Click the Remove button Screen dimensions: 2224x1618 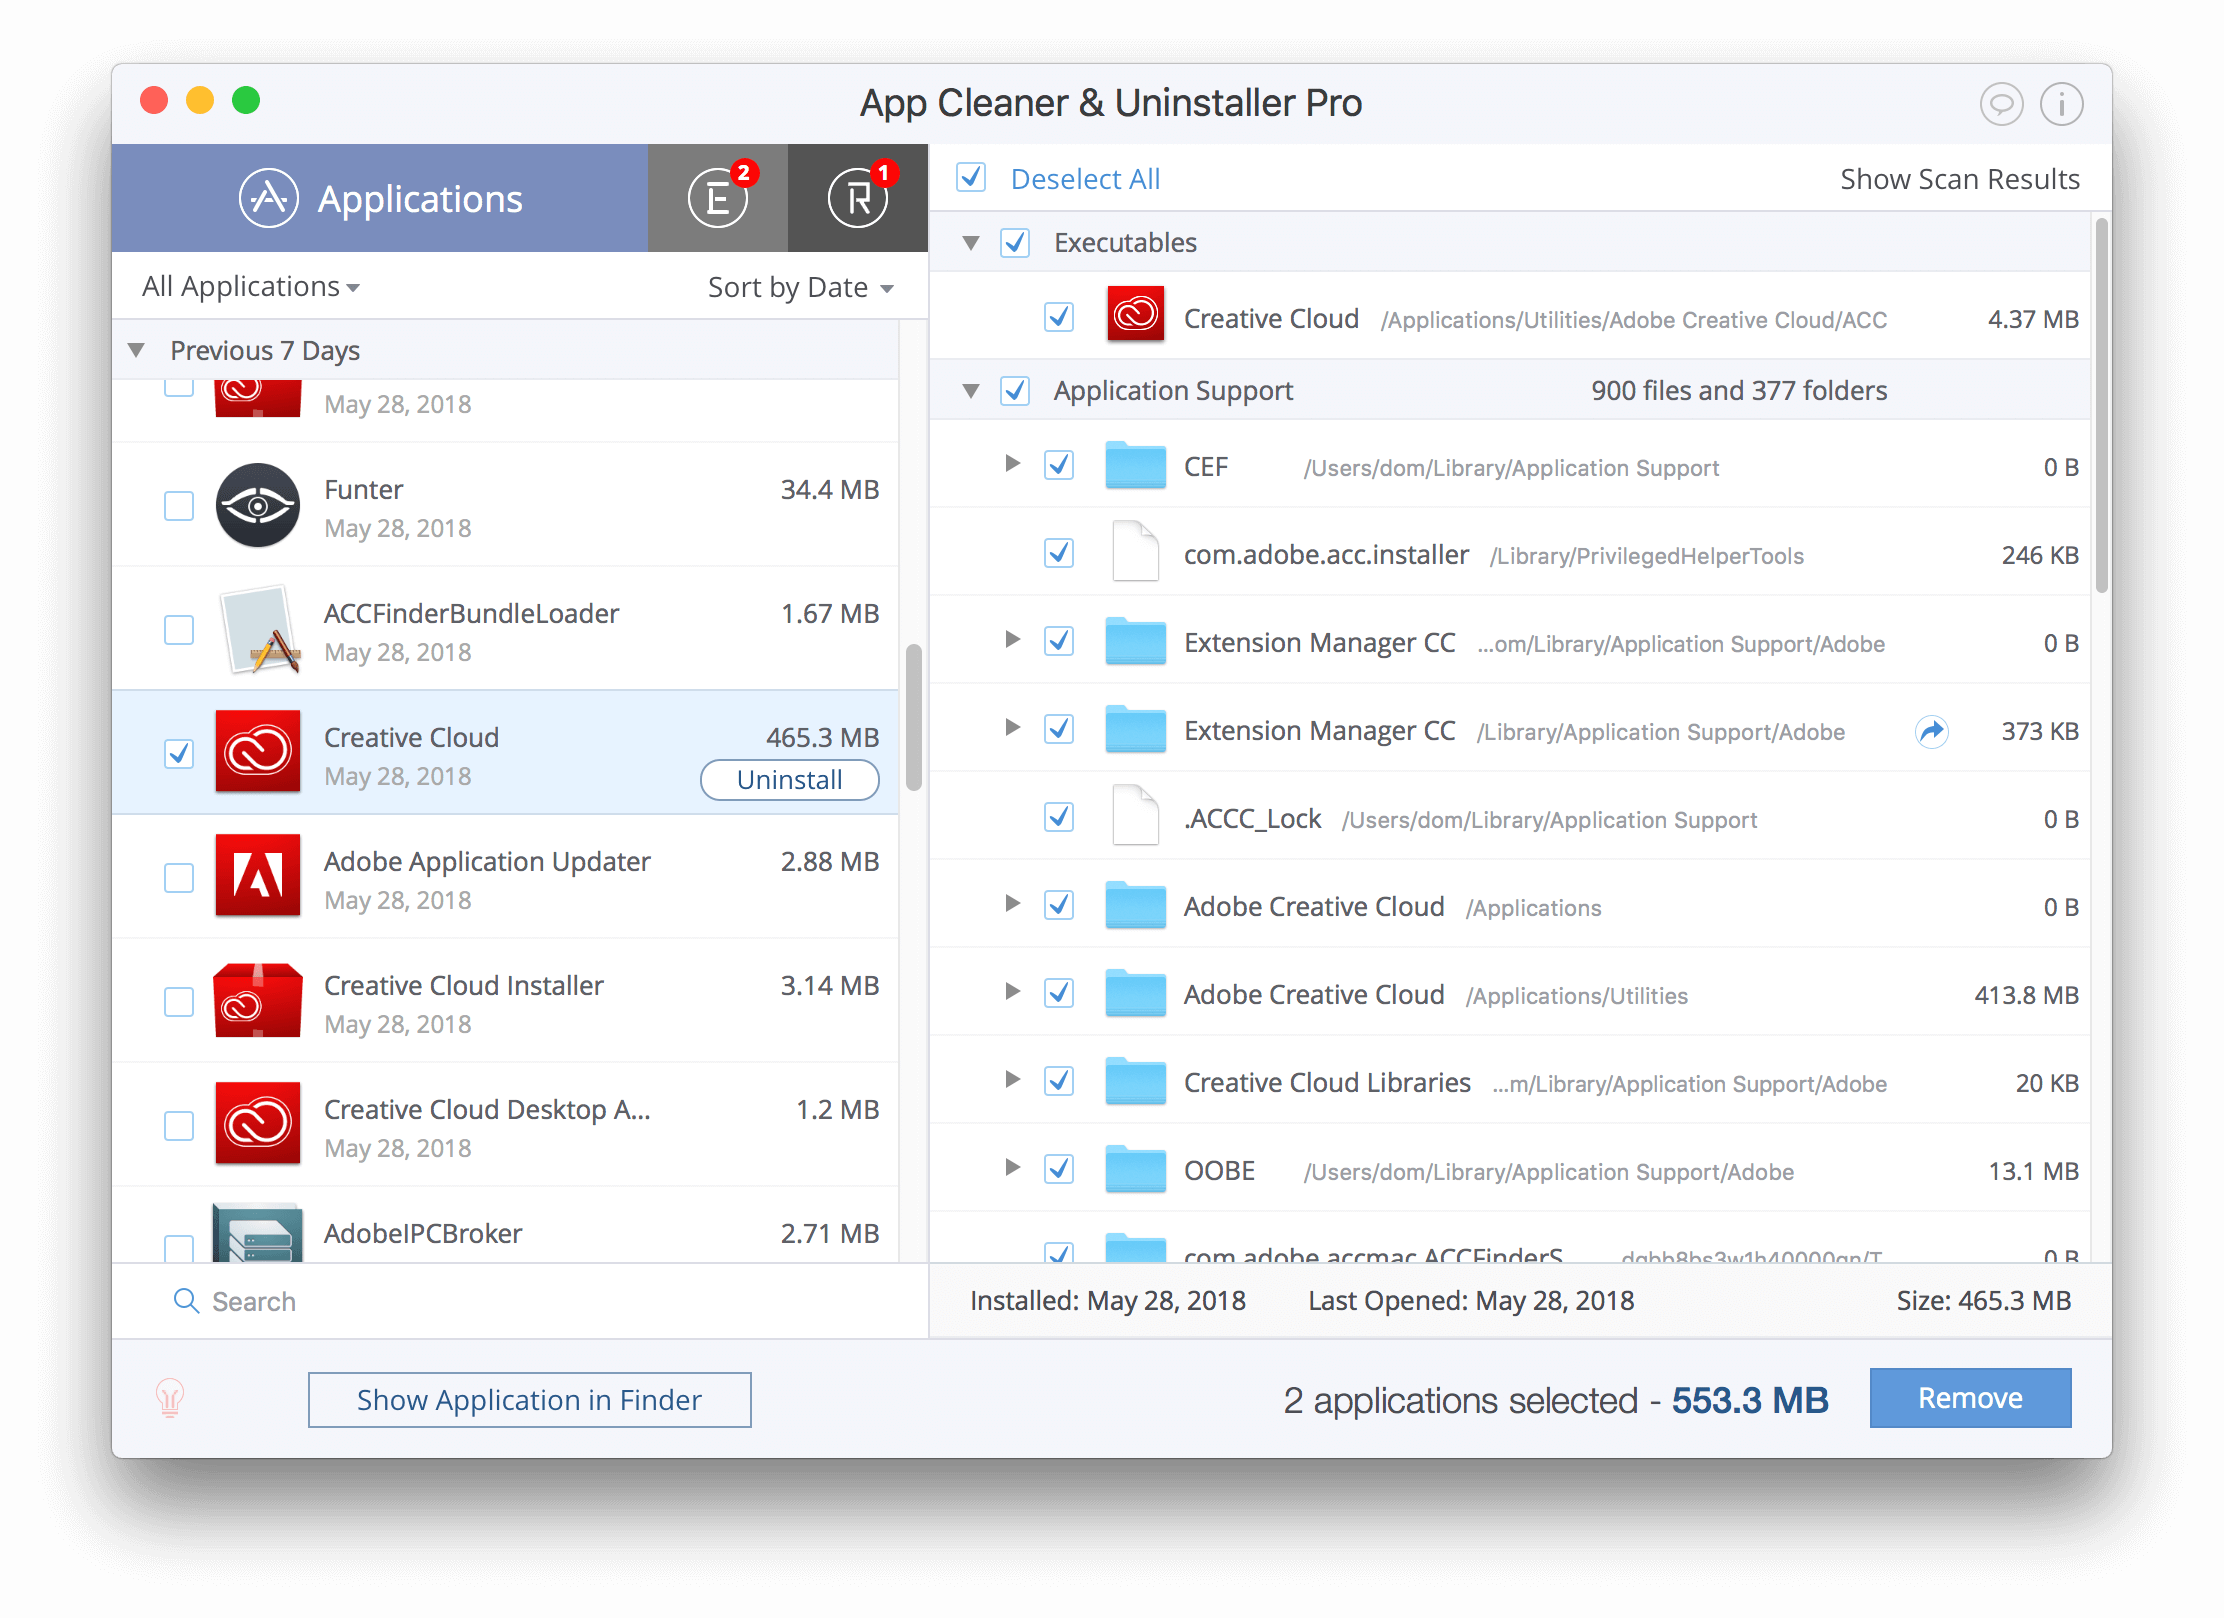coord(1970,1400)
